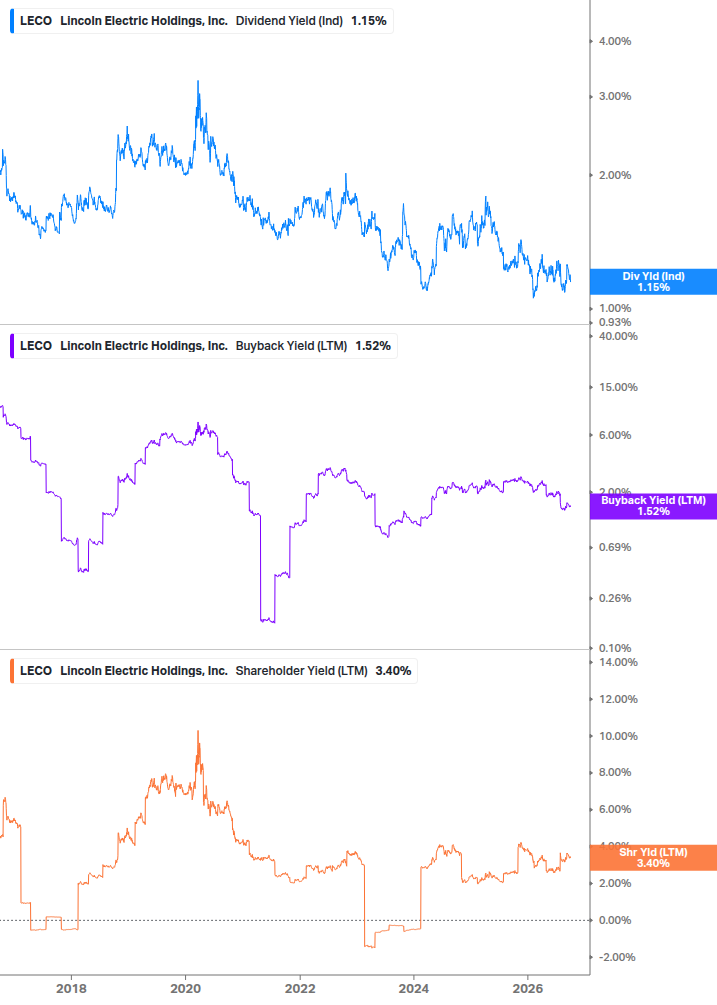Click the 3.00% tick in dividend yield axis

[x=614, y=96]
